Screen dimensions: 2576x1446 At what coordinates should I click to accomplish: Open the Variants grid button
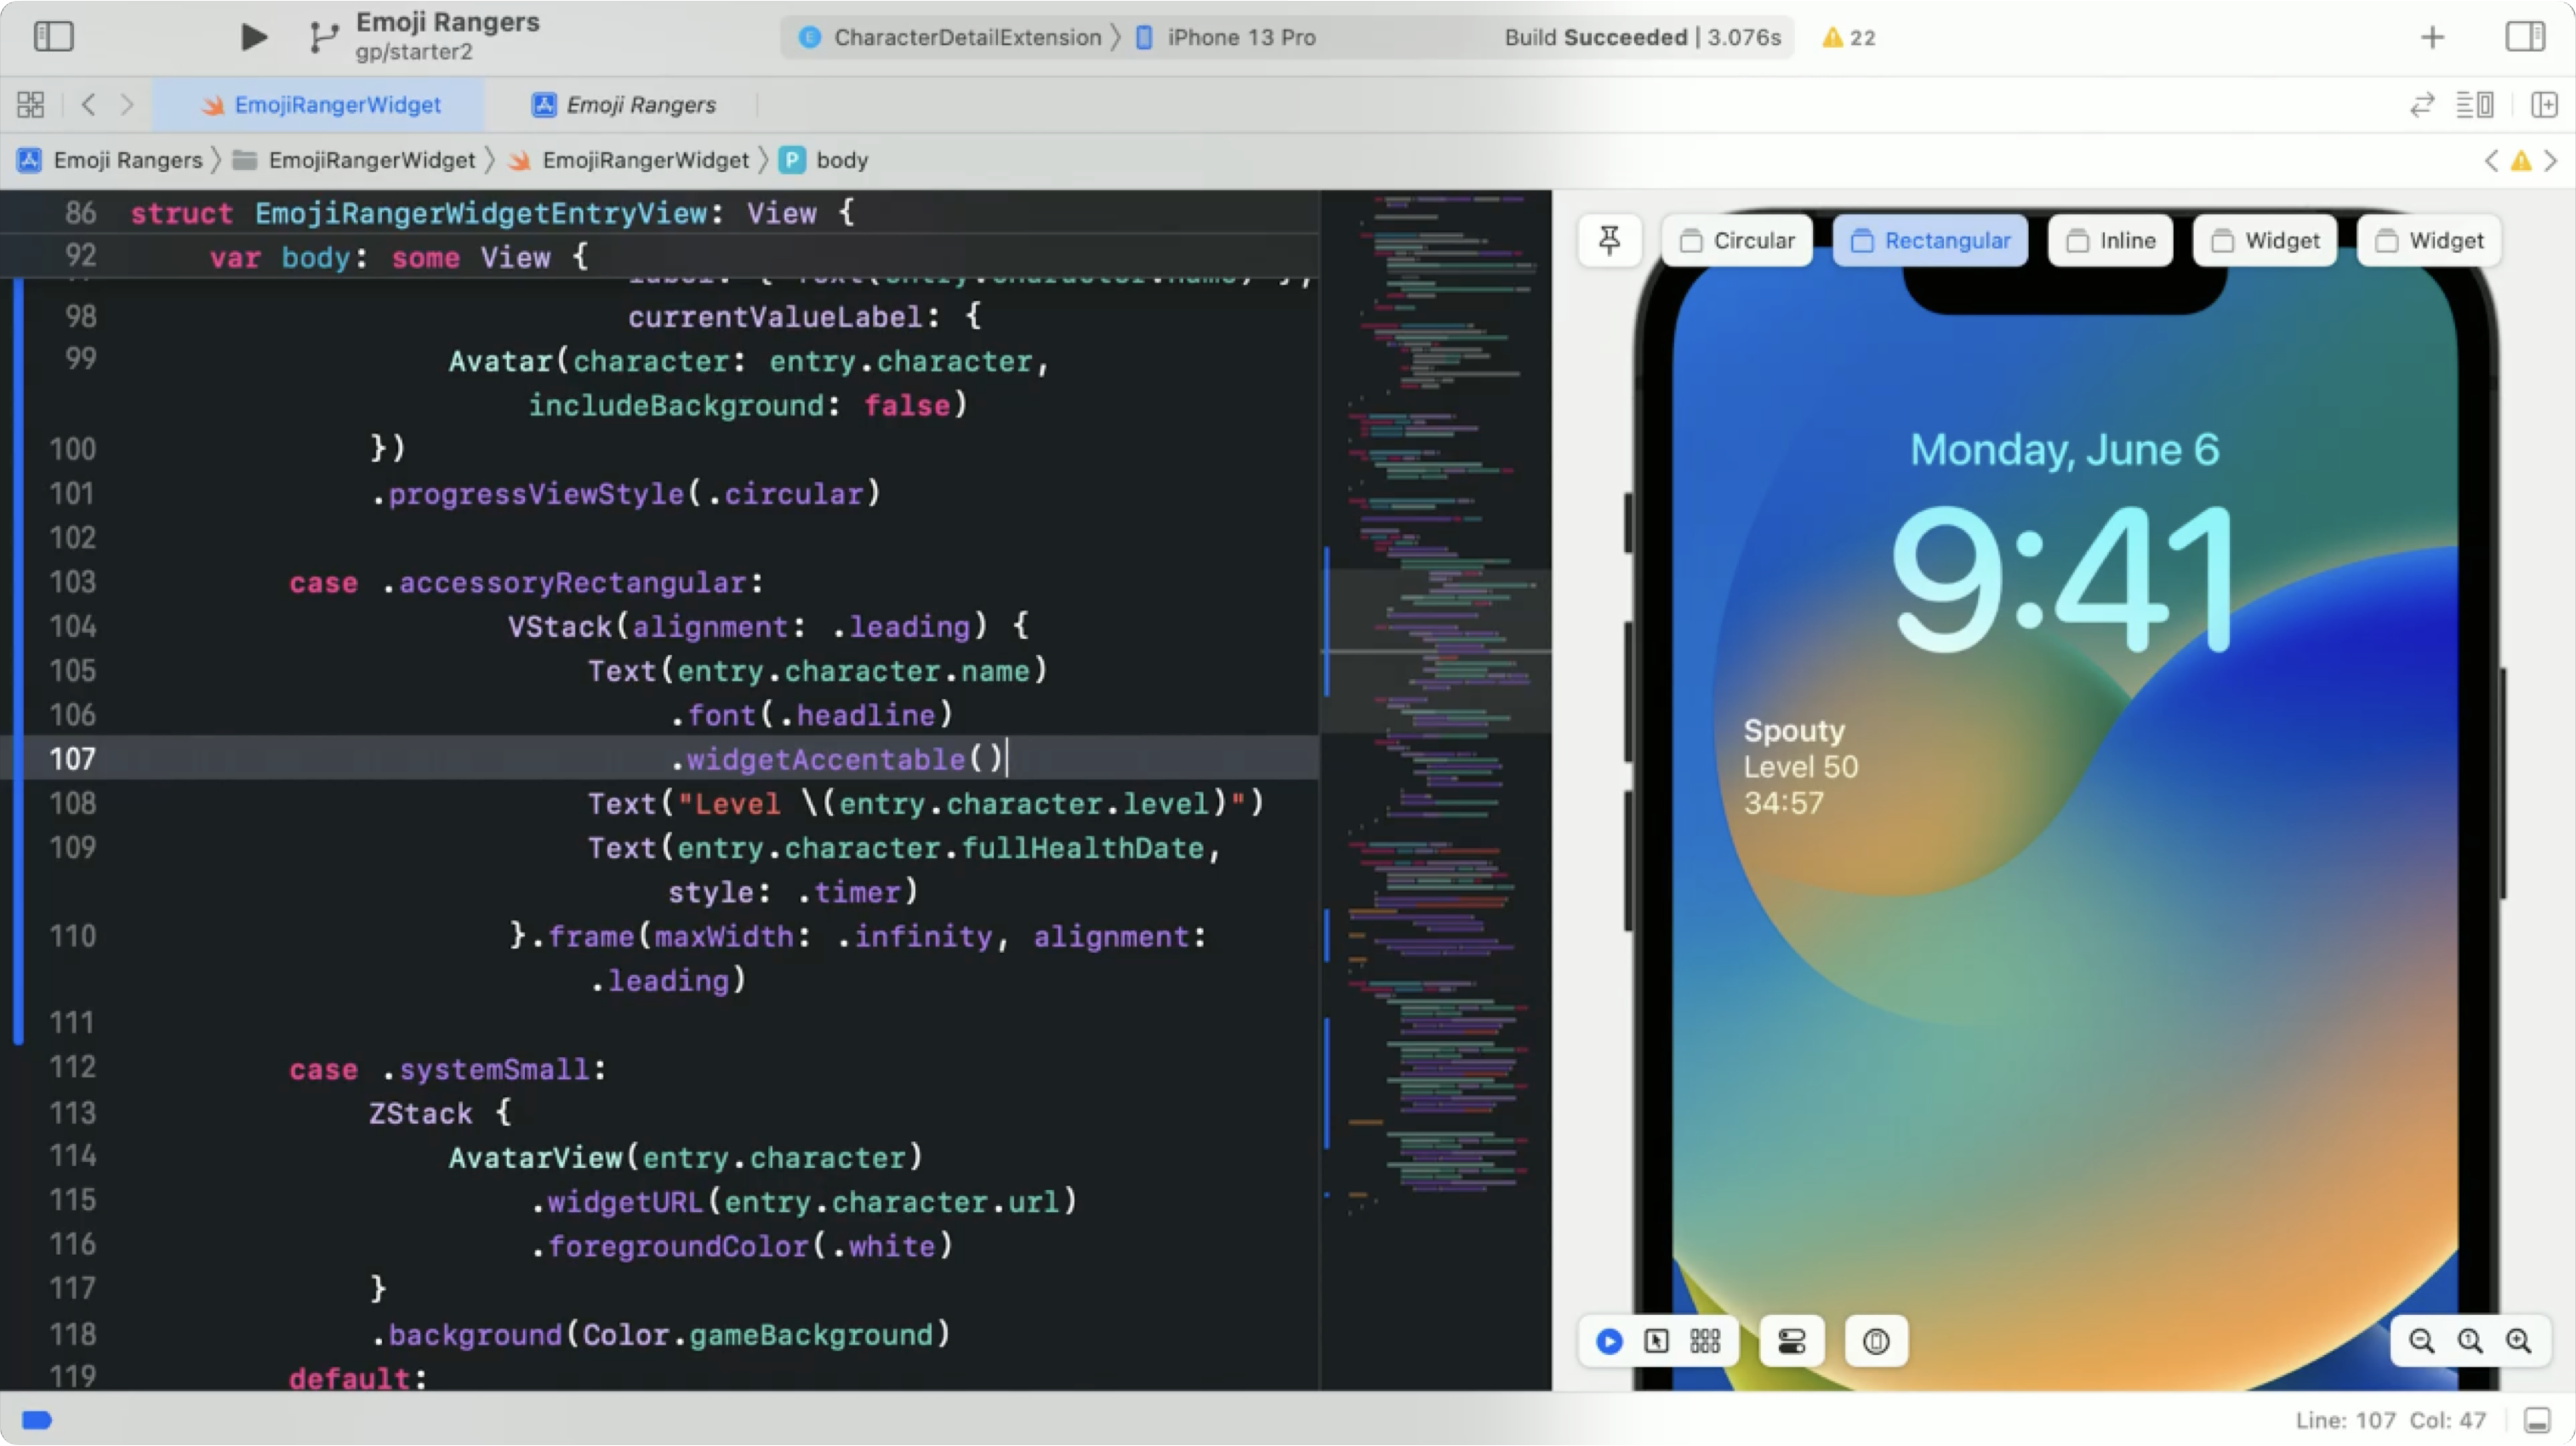pos(1705,1341)
